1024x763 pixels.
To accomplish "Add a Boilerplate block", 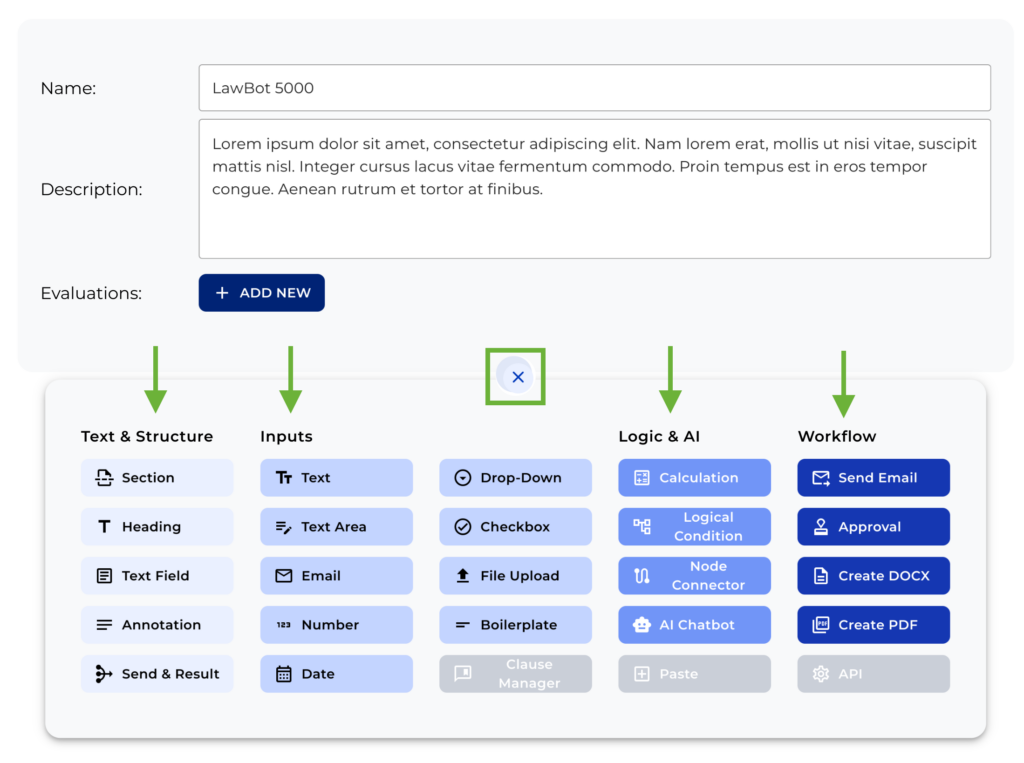I will pos(515,624).
